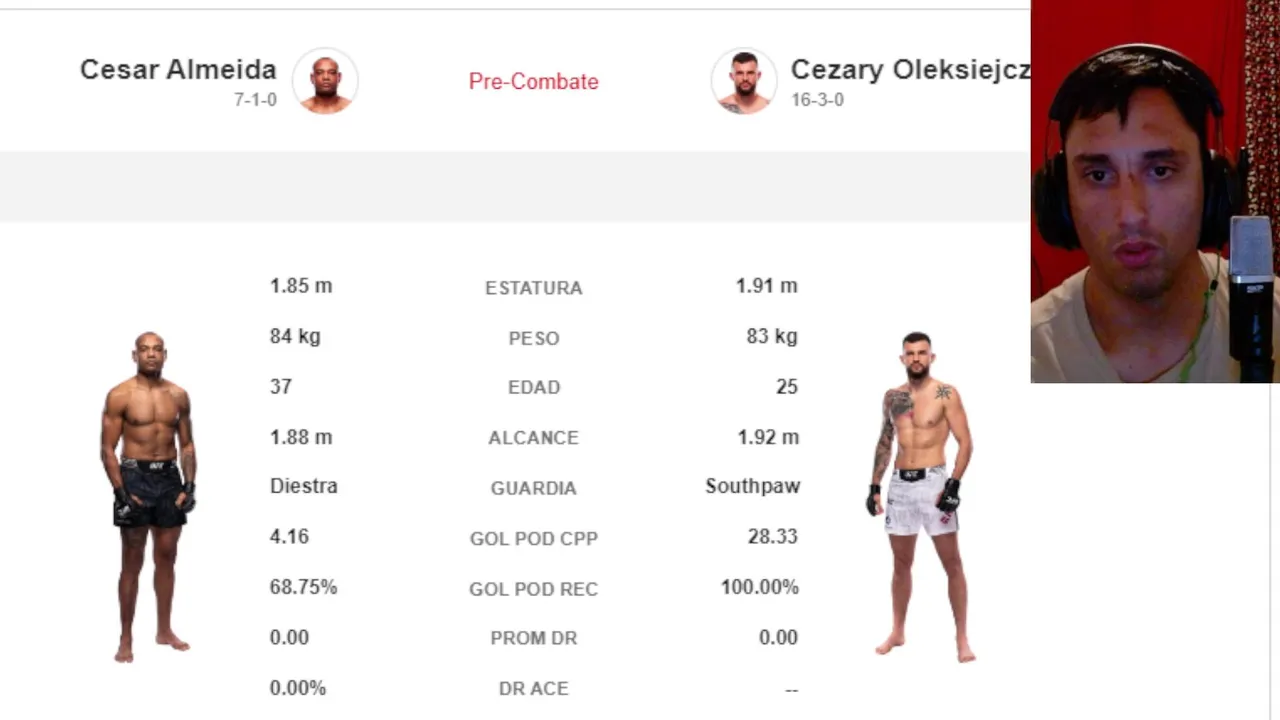Click the GUARDIA stat label
Screen dimensions: 1280x720
[533, 488]
